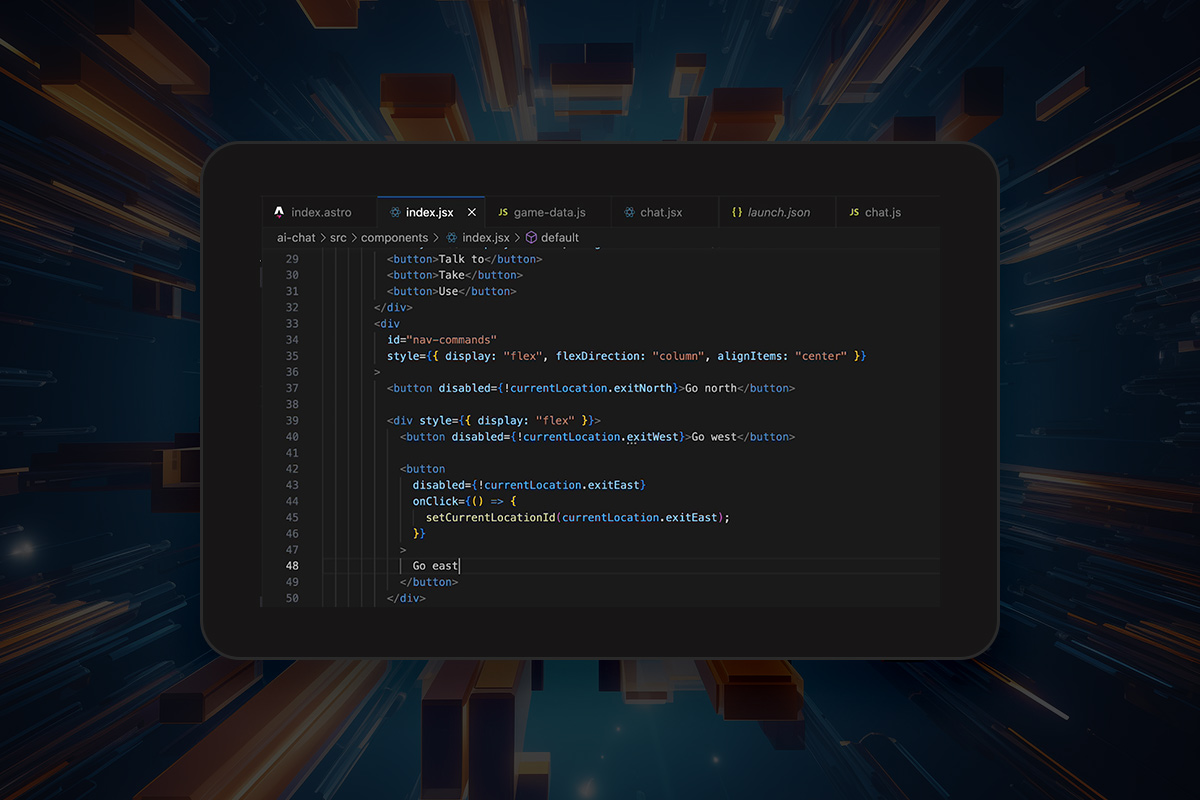
Task: Click flexDirection property on line 35
Action: click(600, 356)
